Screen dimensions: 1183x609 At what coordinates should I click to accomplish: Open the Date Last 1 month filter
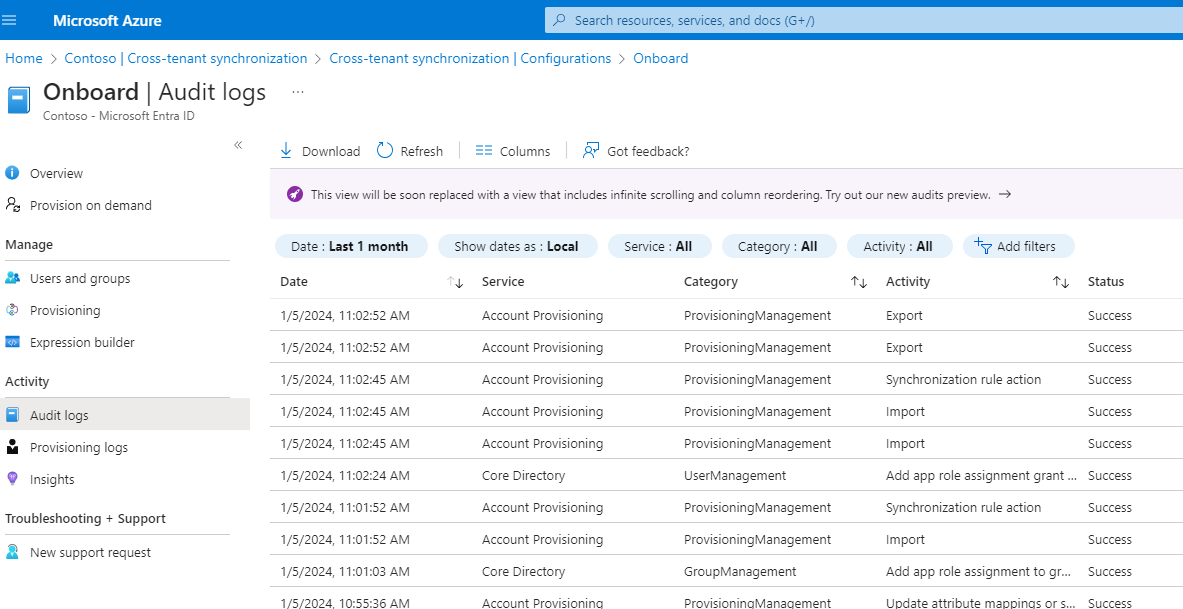pyautogui.click(x=351, y=246)
